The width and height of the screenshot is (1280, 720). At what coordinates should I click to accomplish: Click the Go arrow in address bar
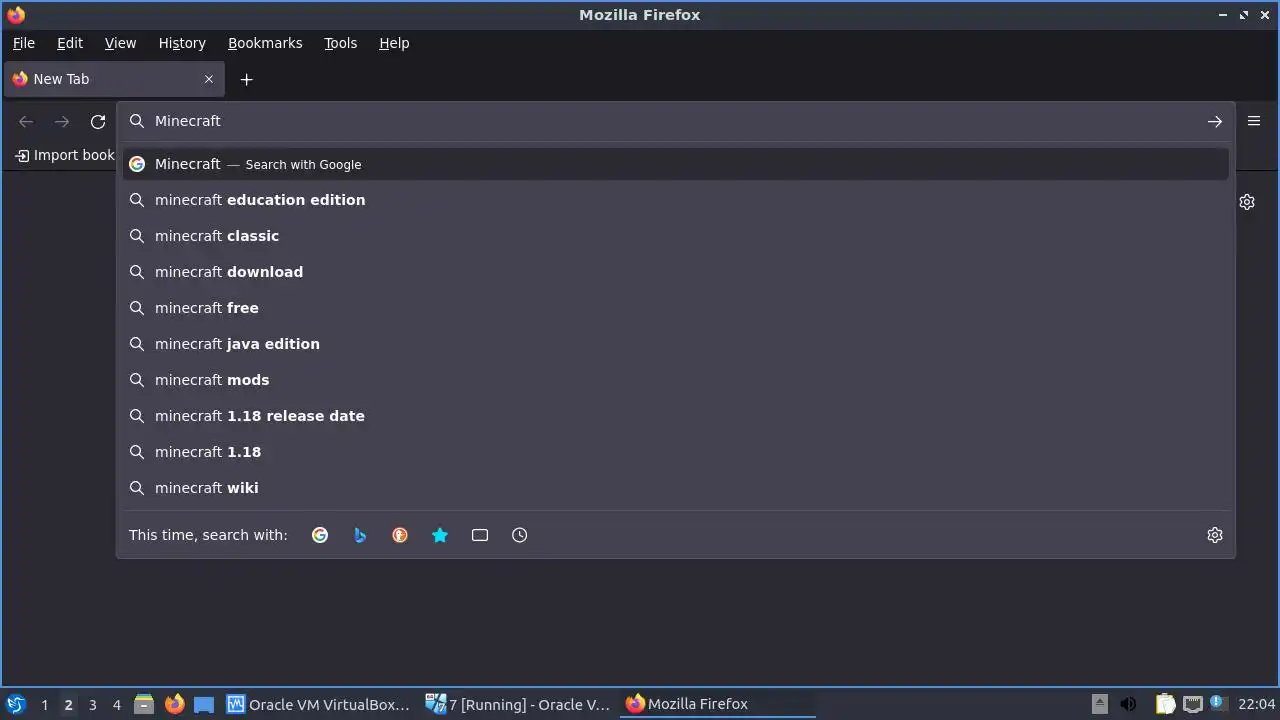pos(1215,121)
